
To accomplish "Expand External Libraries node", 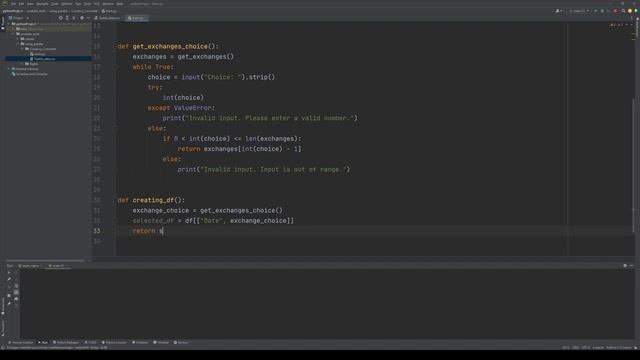I will point(9,69).
